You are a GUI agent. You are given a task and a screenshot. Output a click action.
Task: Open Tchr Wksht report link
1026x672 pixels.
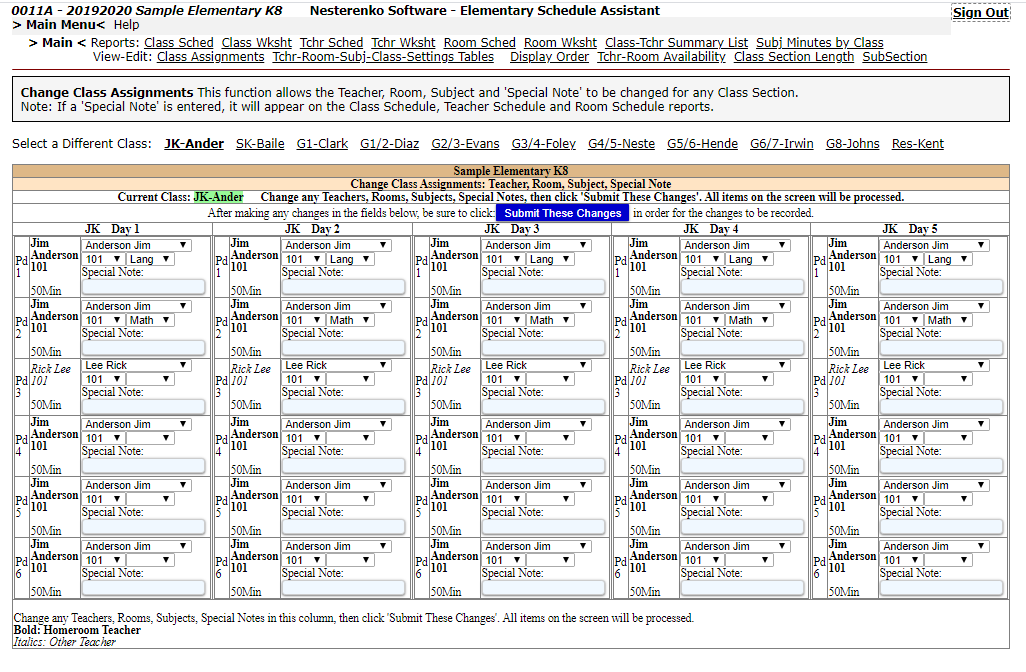[x=403, y=43]
